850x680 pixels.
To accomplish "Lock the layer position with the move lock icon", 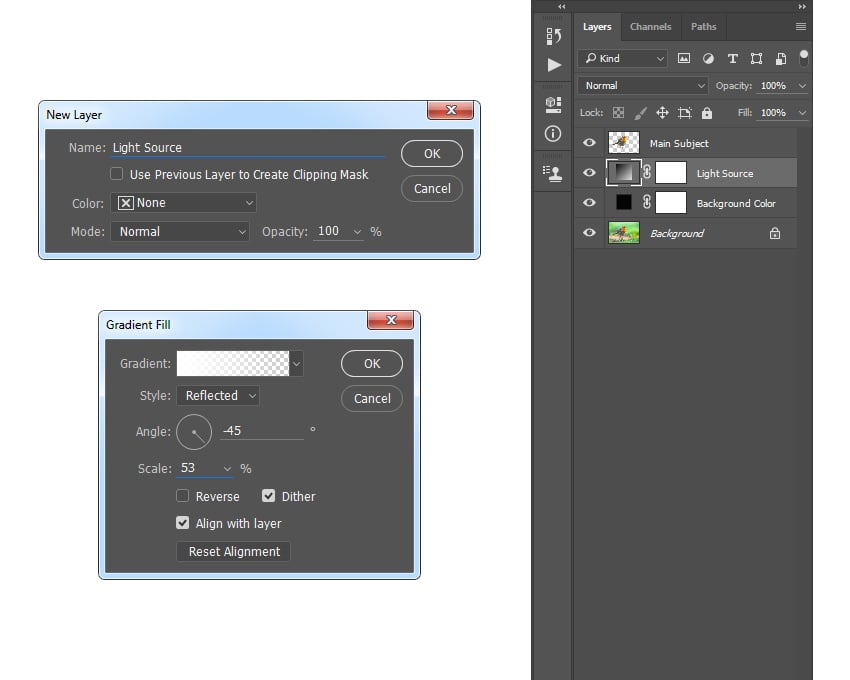I will (663, 112).
